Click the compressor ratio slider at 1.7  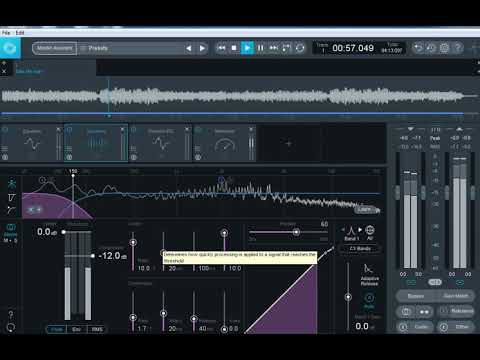tap(133, 317)
